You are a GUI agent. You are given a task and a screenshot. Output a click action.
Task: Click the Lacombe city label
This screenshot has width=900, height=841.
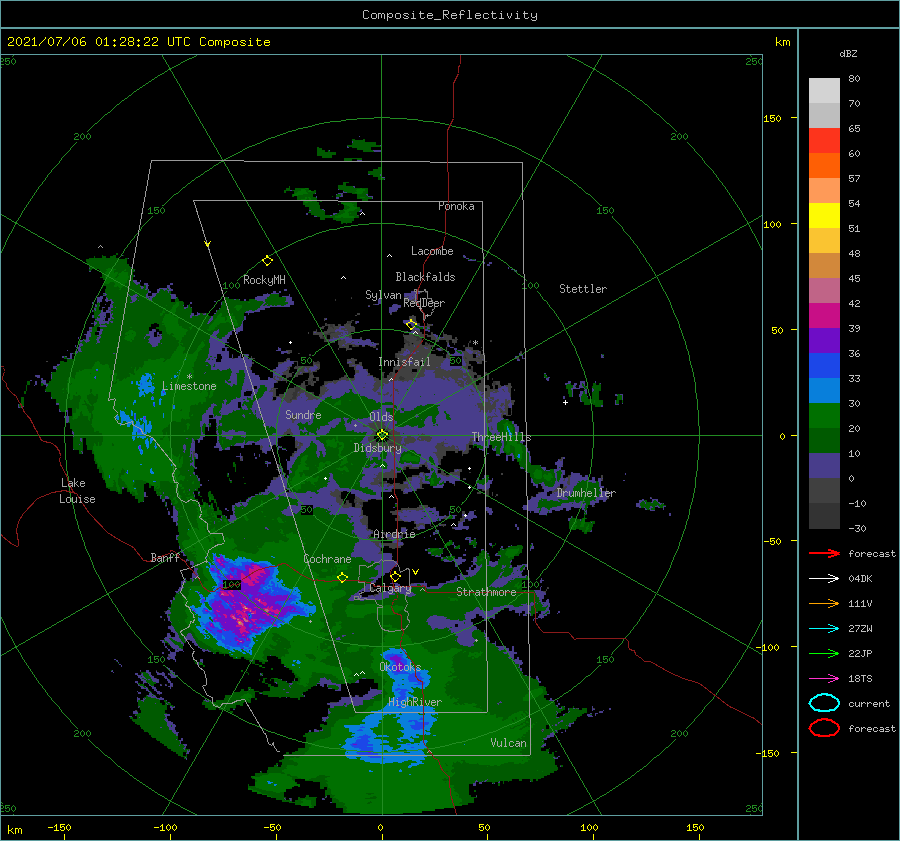point(432,251)
